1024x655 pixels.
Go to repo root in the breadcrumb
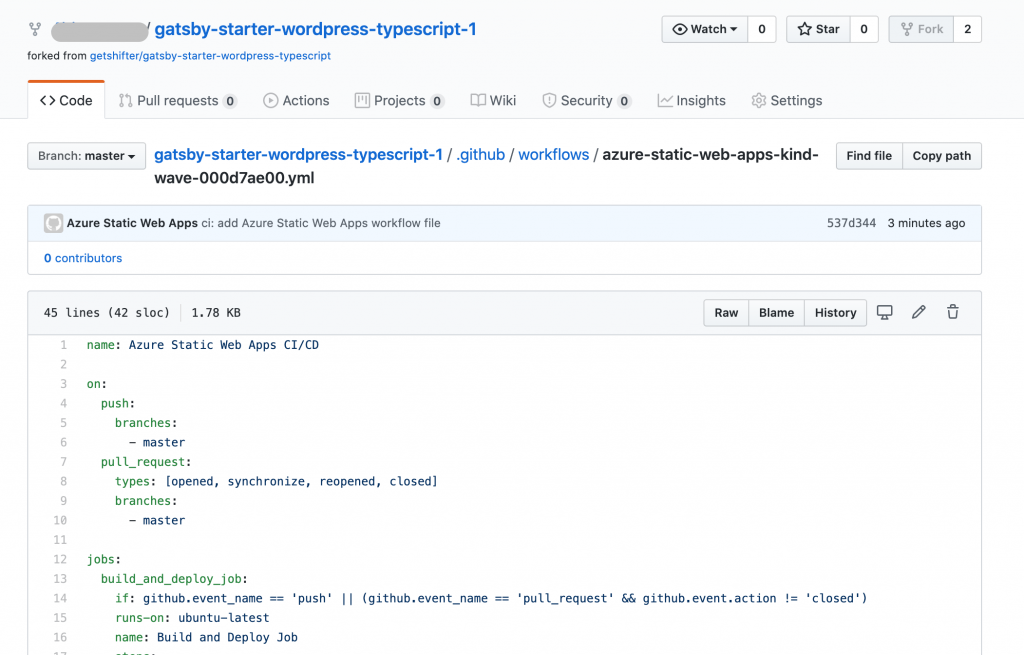click(298, 155)
